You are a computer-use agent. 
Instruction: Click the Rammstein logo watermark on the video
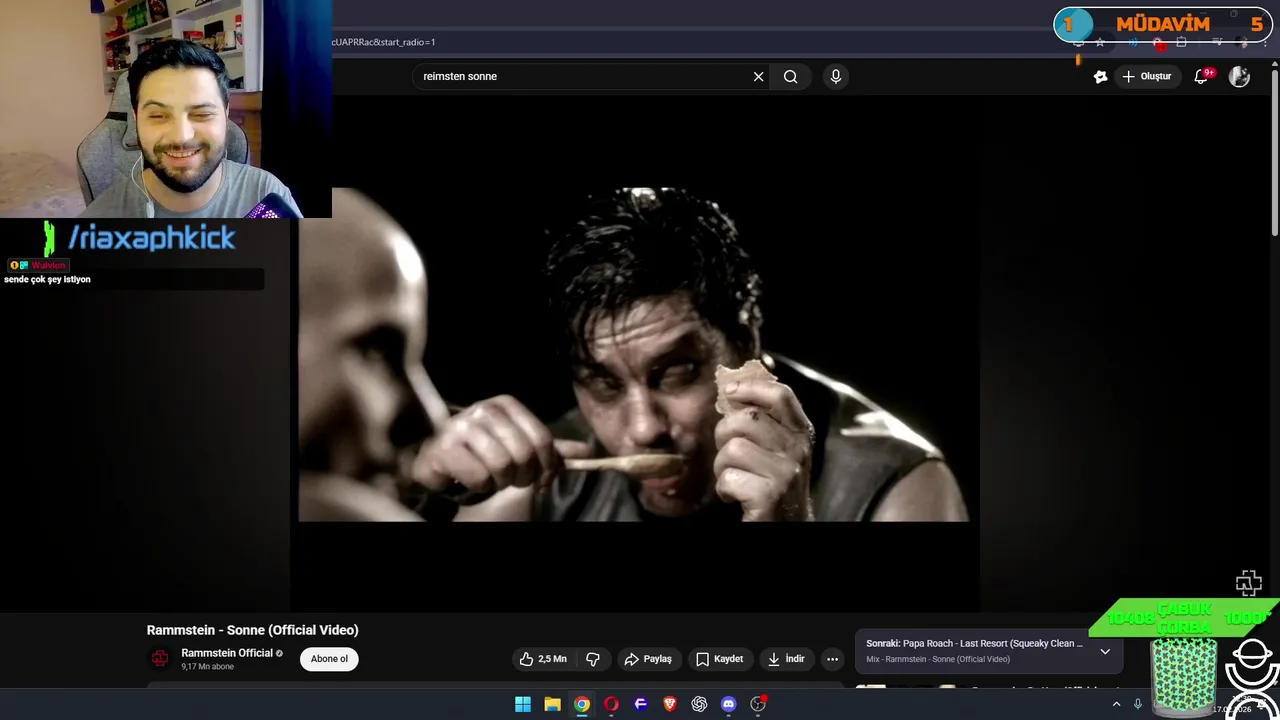pyautogui.click(x=1248, y=583)
